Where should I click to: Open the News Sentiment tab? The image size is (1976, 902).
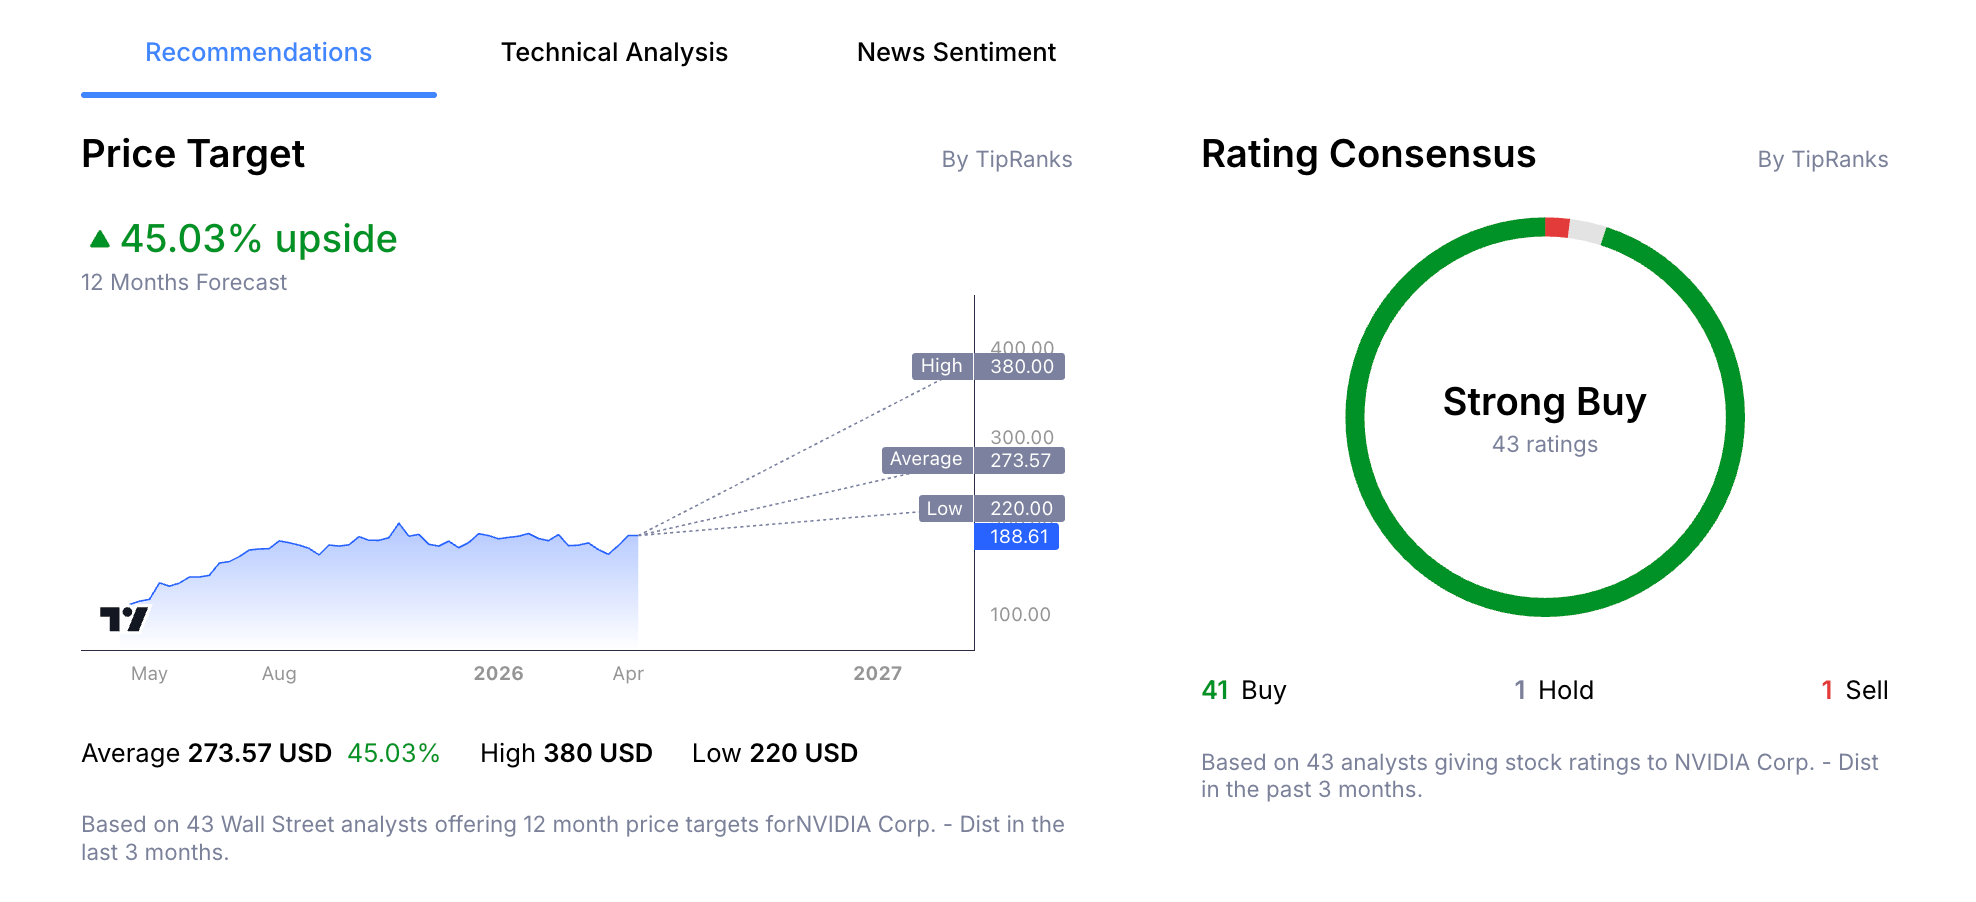pyautogui.click(x=956, y=52)
